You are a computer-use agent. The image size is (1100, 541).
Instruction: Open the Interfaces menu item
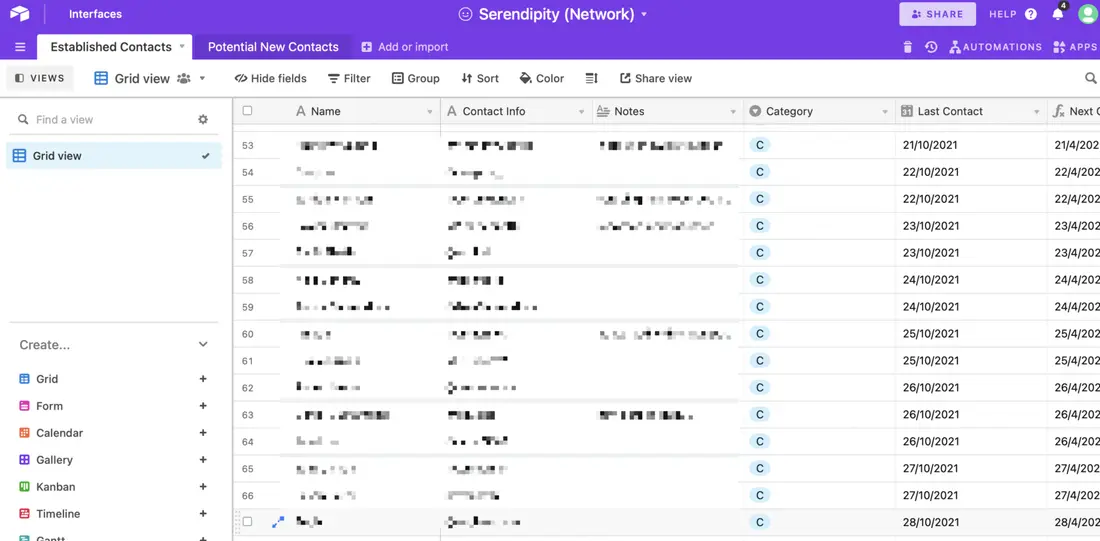click(x=95, y=14)
